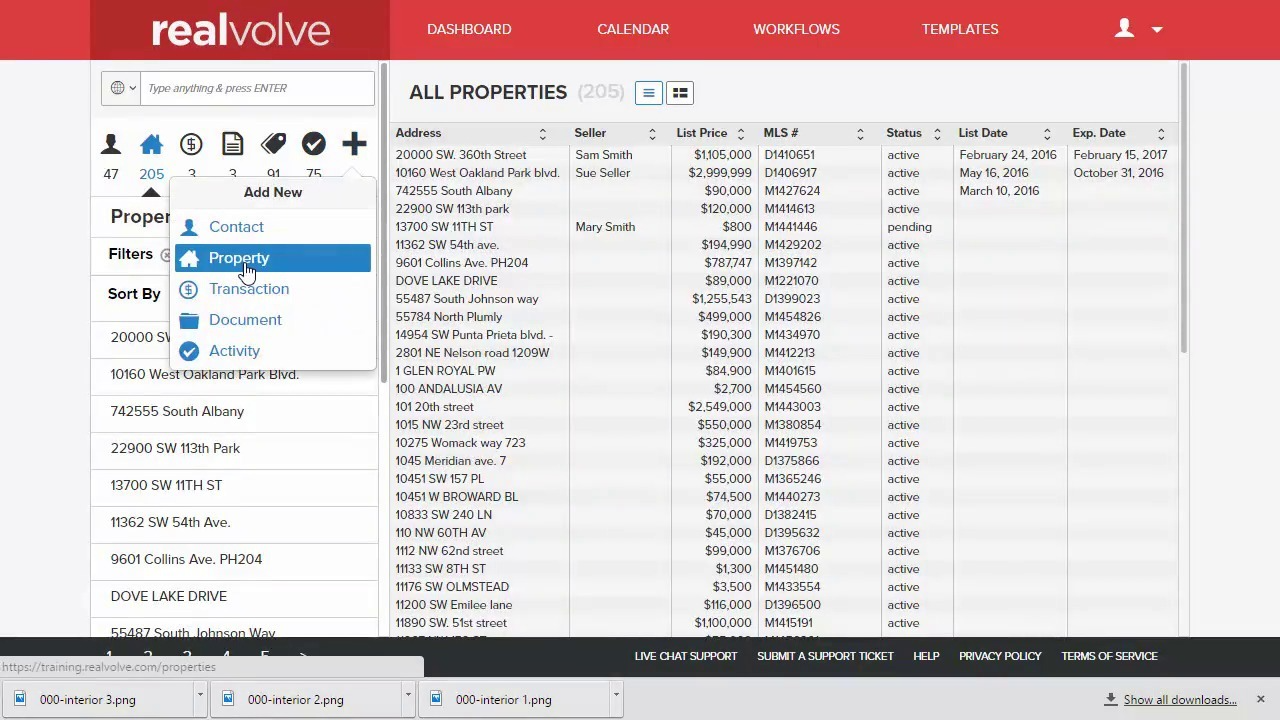Switch to grid card view icon

click(x=680, y=93)
